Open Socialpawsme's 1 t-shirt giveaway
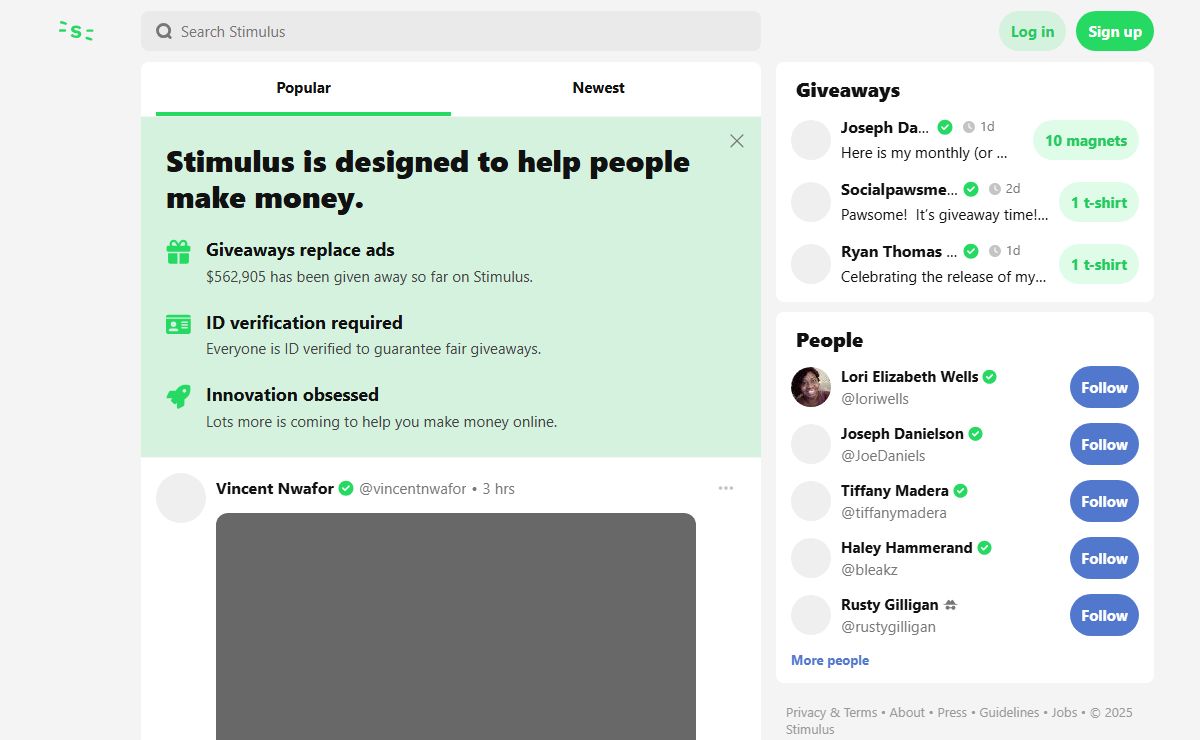The image size is (1200, 740). [1099, 203]
